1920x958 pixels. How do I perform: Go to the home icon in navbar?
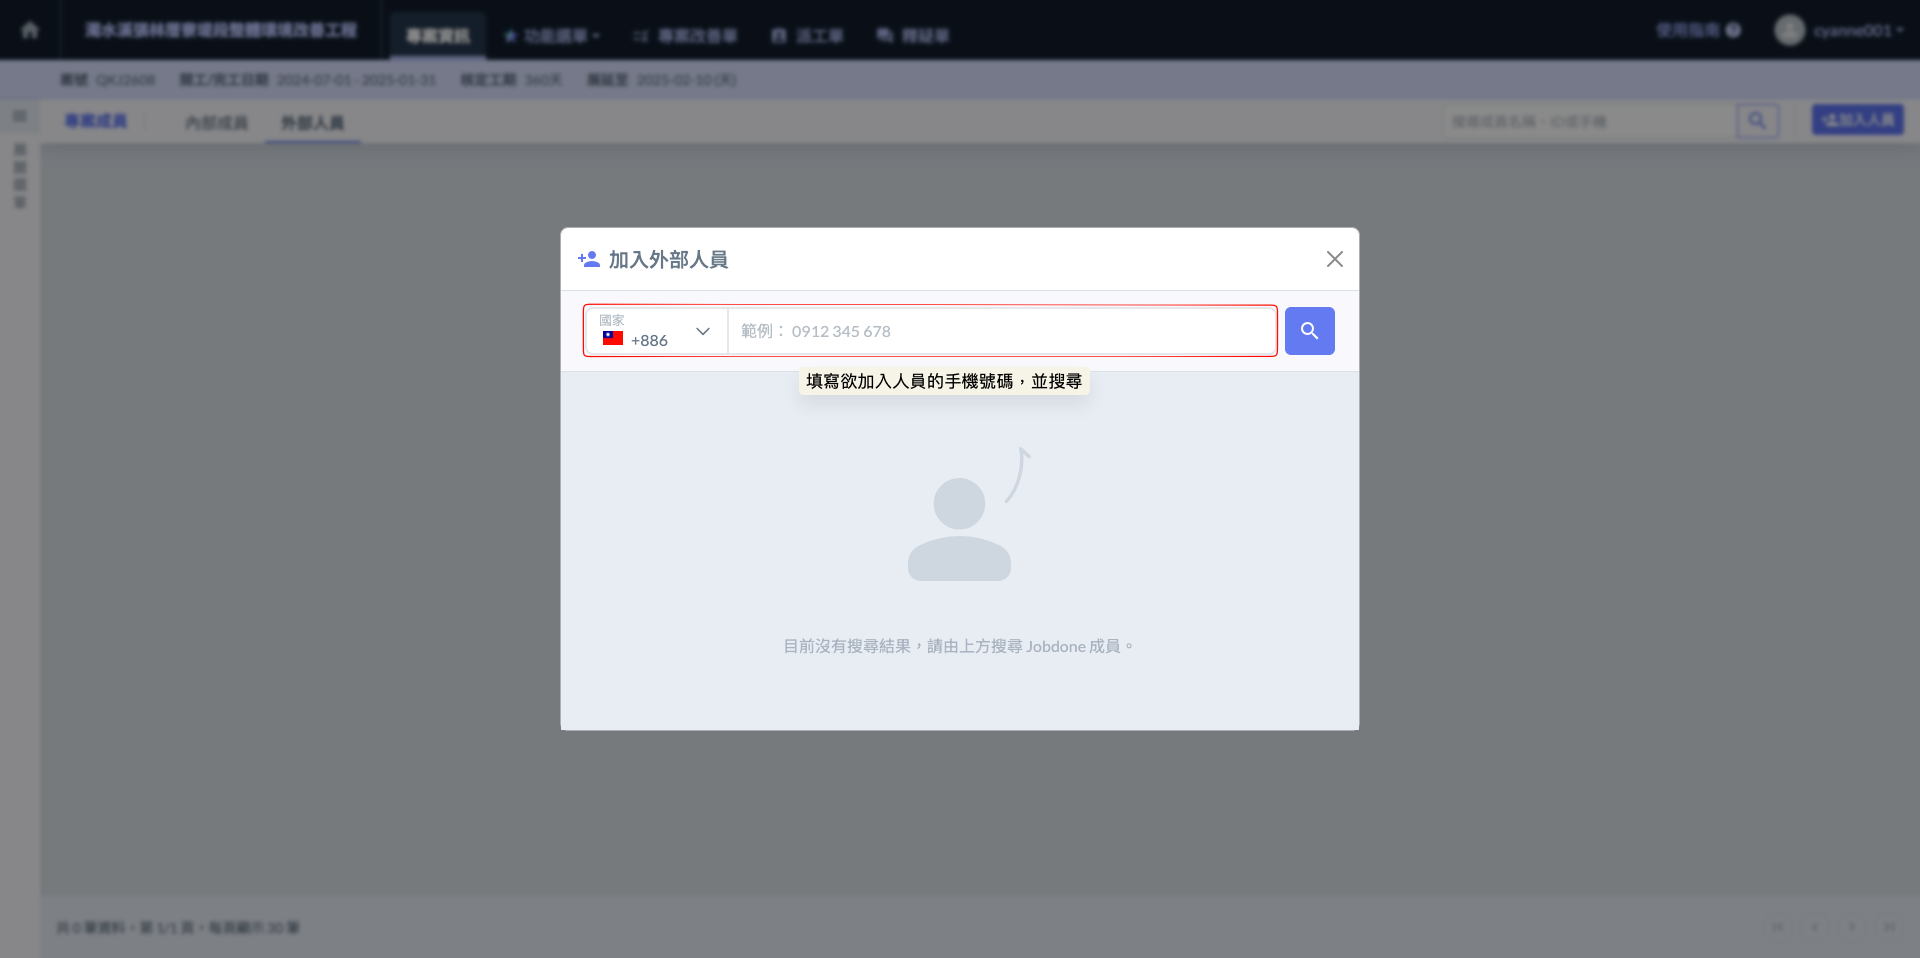(x=30, y=30)
